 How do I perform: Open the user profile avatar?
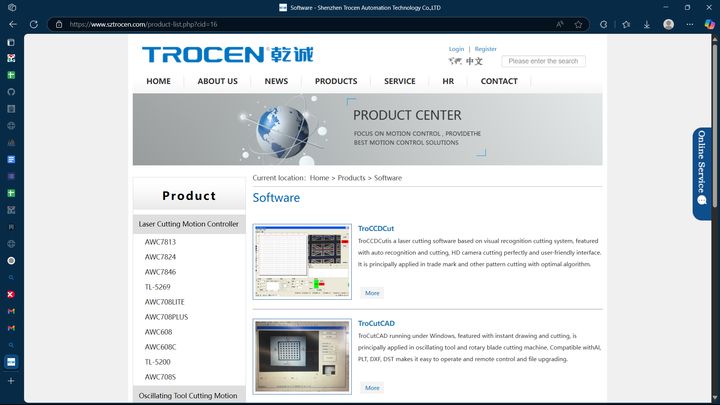[669, 24]
